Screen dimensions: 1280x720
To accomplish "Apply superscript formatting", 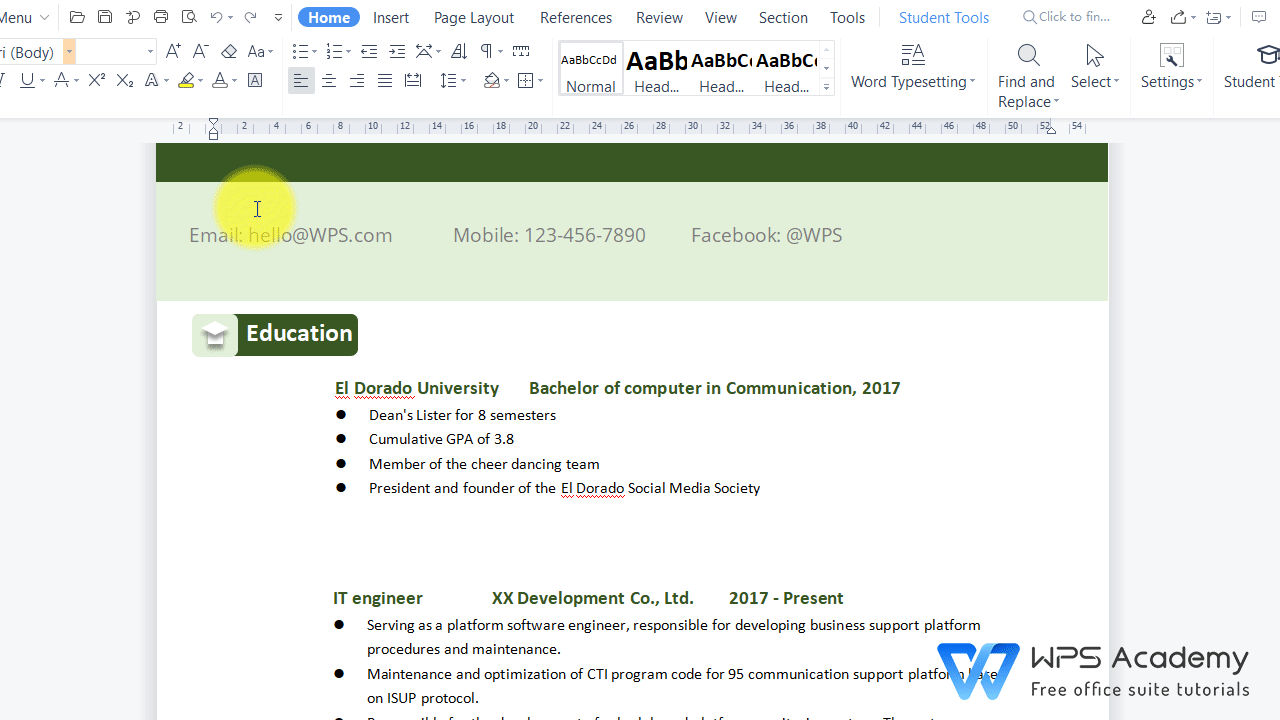I will pyautogui.click(x=97, y=80).
